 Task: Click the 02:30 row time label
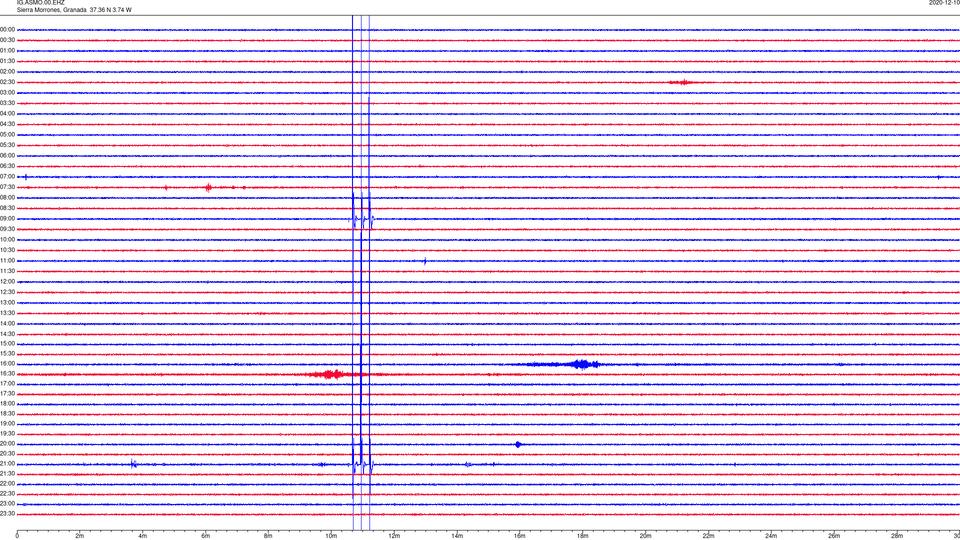coord(7,82)
